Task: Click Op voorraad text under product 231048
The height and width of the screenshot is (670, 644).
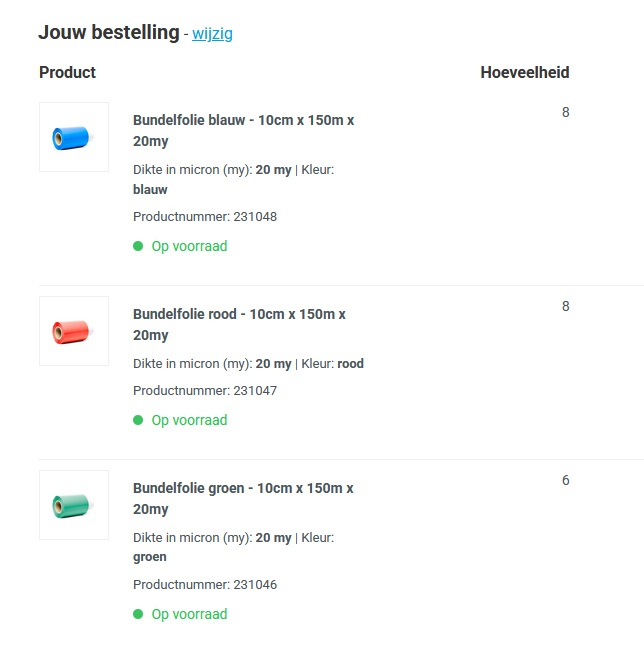Action: click(x=189, y=247)
